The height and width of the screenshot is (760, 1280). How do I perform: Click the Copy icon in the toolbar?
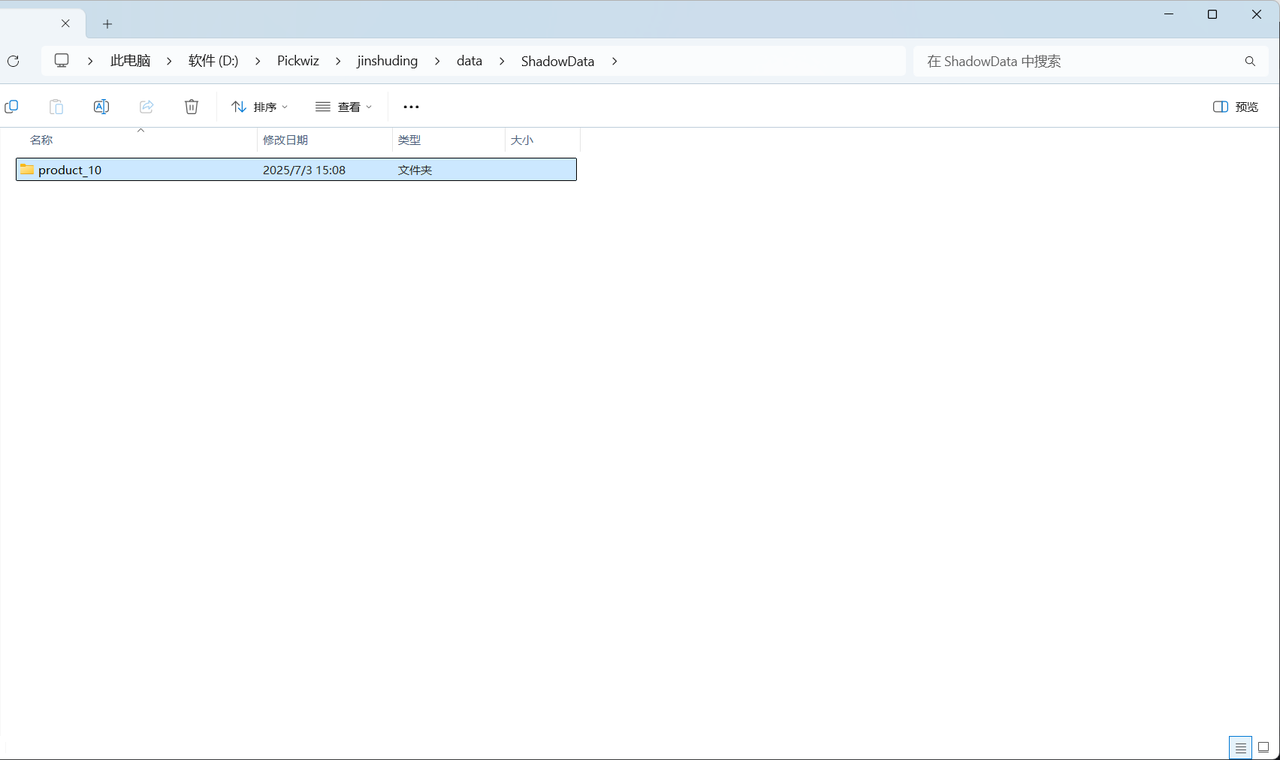(x=11, y=106)
